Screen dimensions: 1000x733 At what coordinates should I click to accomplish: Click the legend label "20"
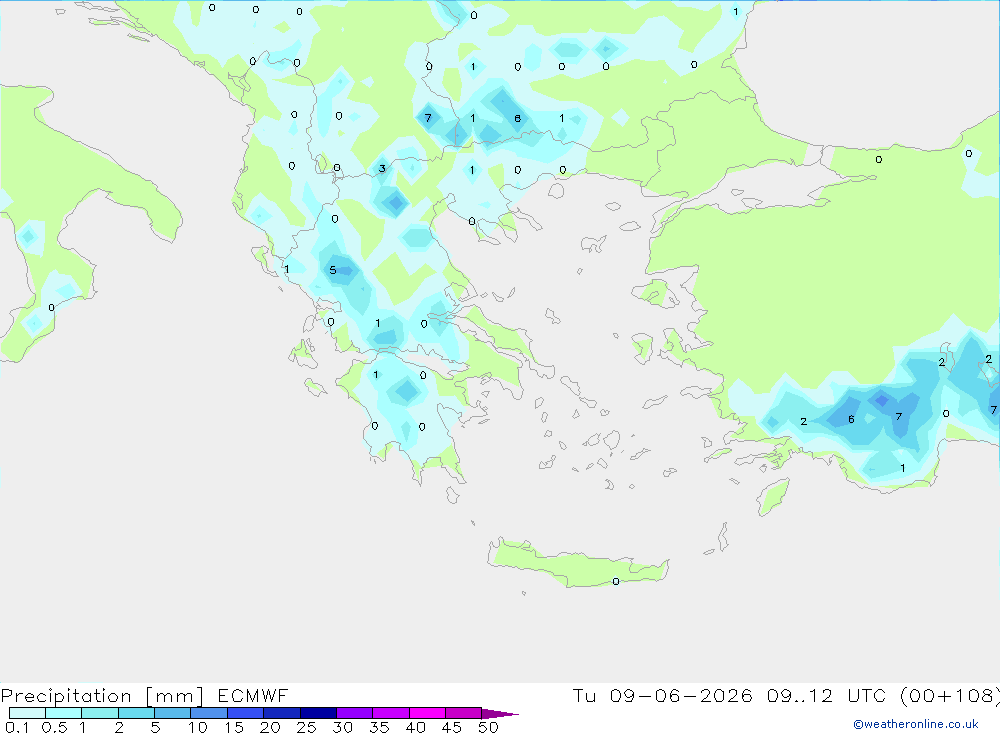[x=270, y=727]
